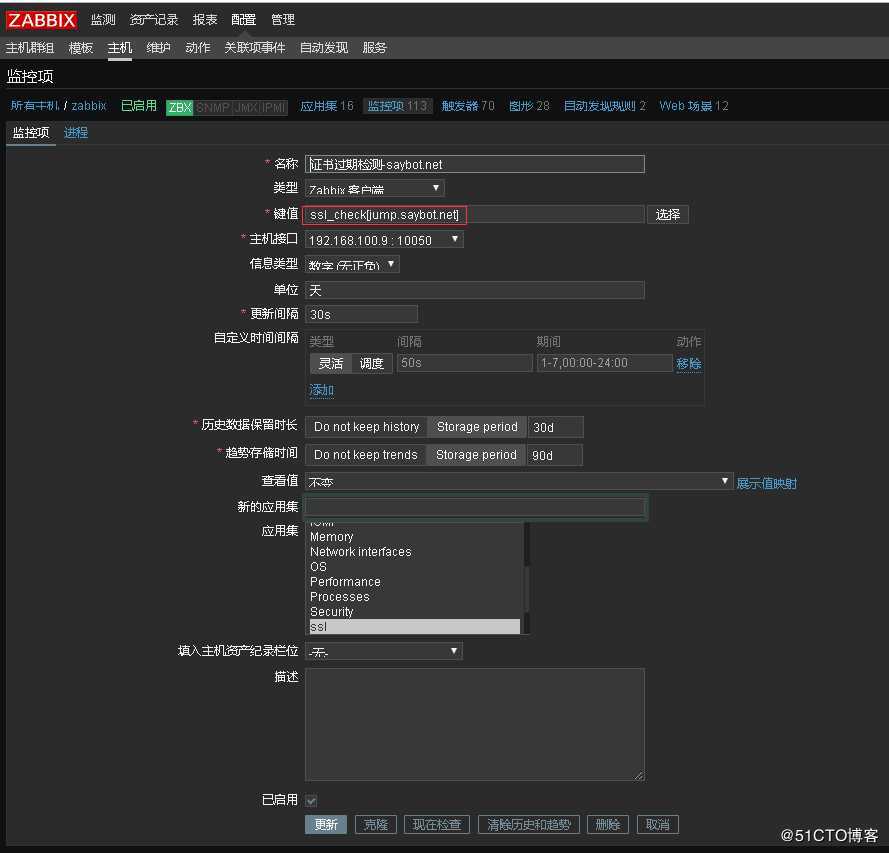This screenshot has width=889, height=853.
Task: Go to 服务 submenu
Action: tap(374, 48)
